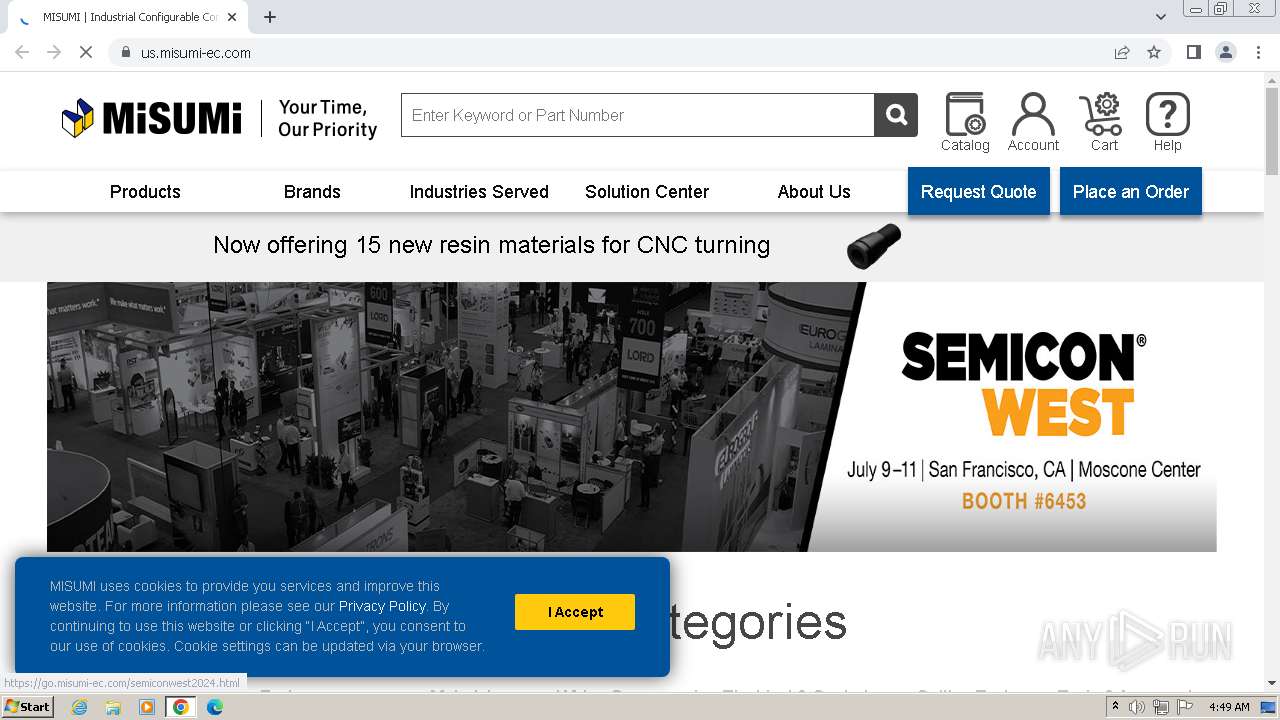Open the Industries Served menu
This screenshot has height=720, width=1280.
(x=479, y=192)
